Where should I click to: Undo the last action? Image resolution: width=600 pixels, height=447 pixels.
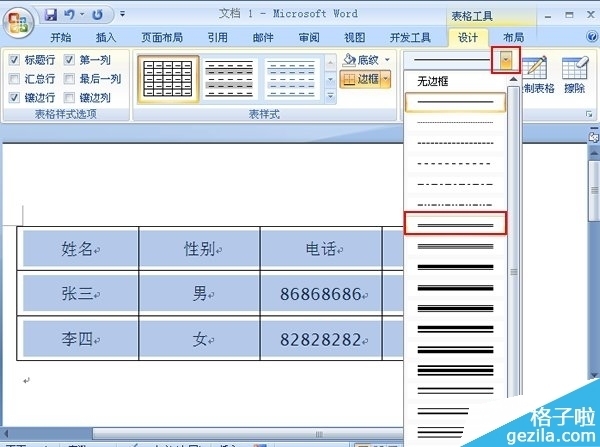point(69,15)
